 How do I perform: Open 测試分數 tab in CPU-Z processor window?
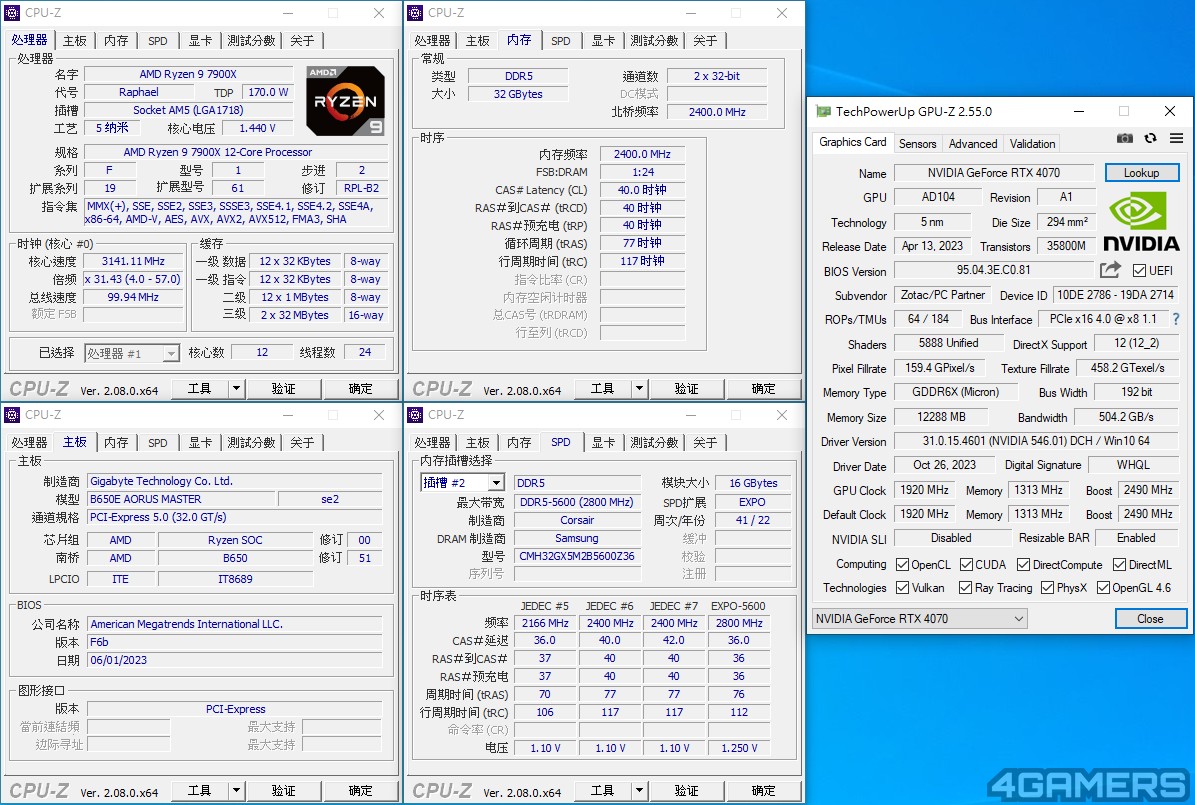[x=251, y=40]
